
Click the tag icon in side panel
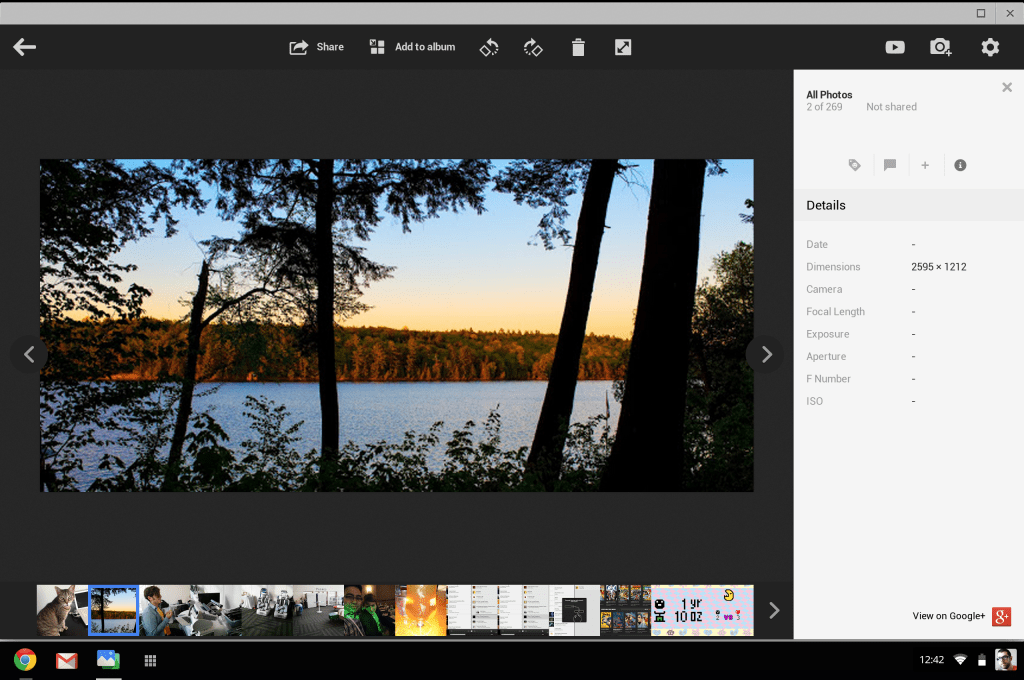[855, 165]
